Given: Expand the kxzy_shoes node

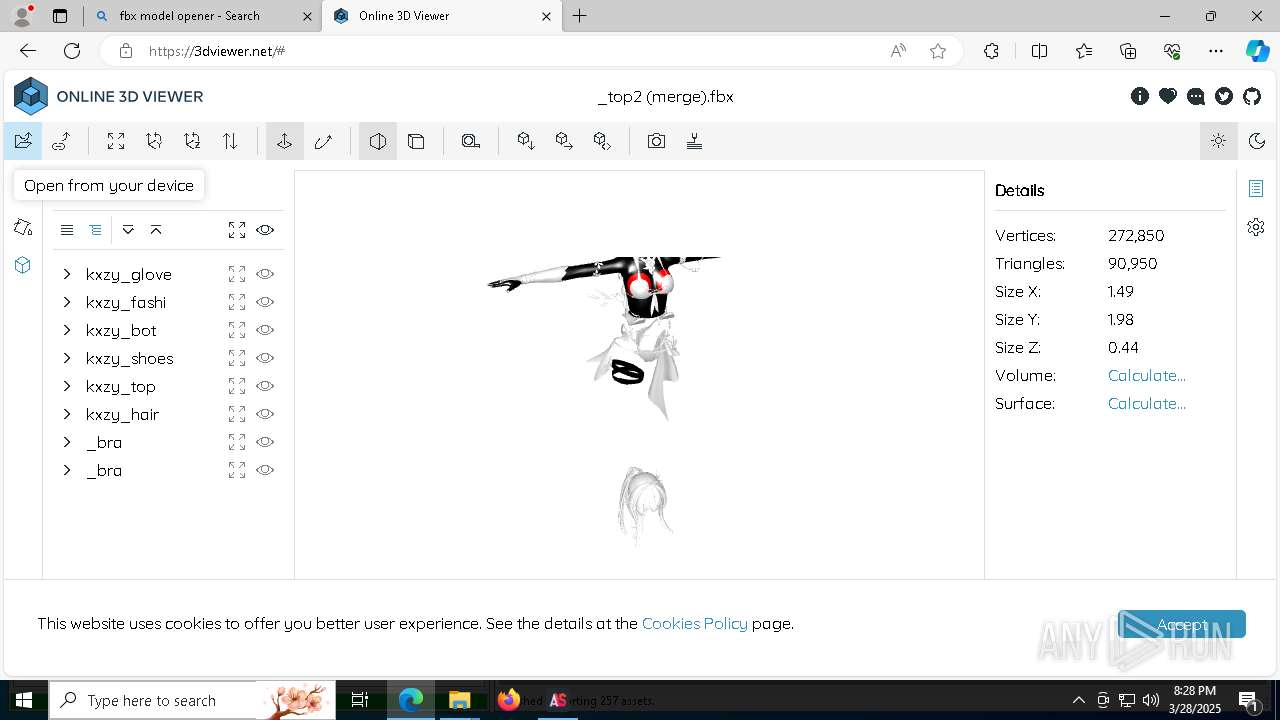Looking at the screenshot, I should tap(67, 358).
